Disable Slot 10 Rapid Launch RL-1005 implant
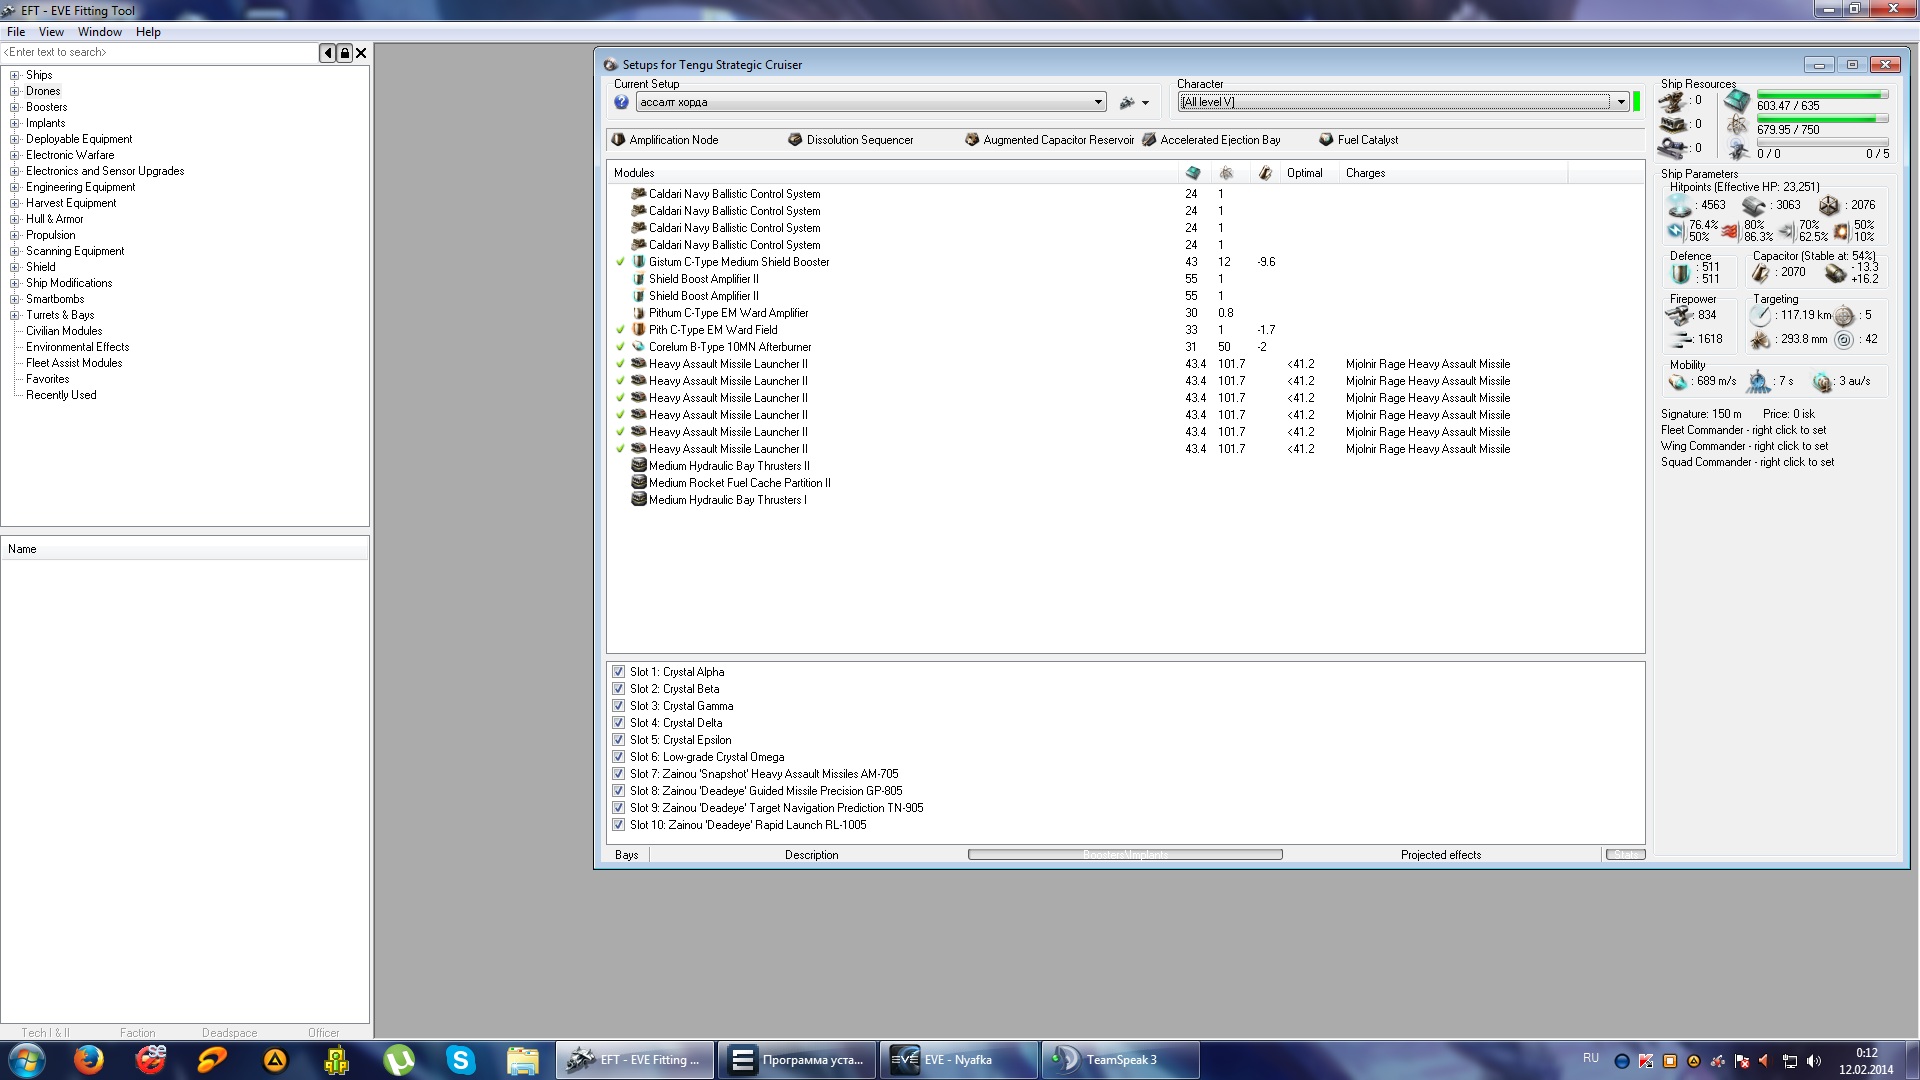Viewport: 1920px width, 1080px height. [x=618, y=825]
